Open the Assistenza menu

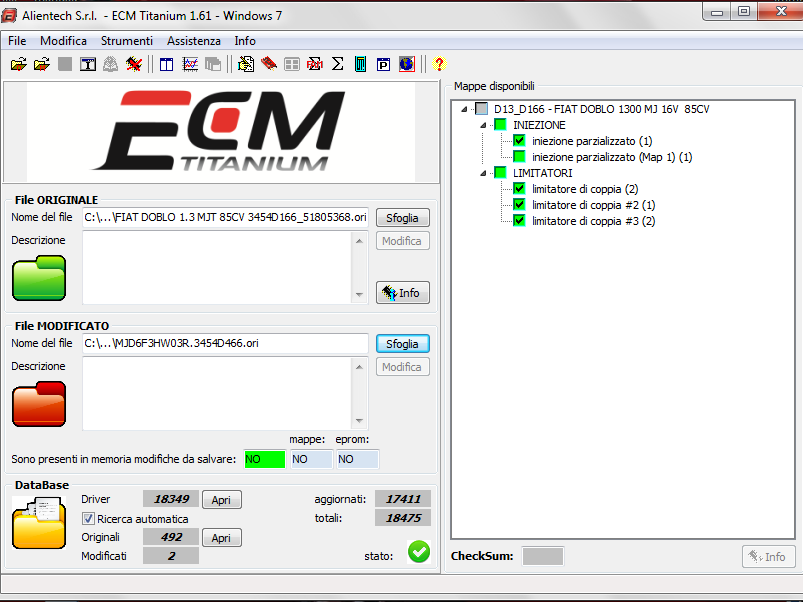[194, 41]
